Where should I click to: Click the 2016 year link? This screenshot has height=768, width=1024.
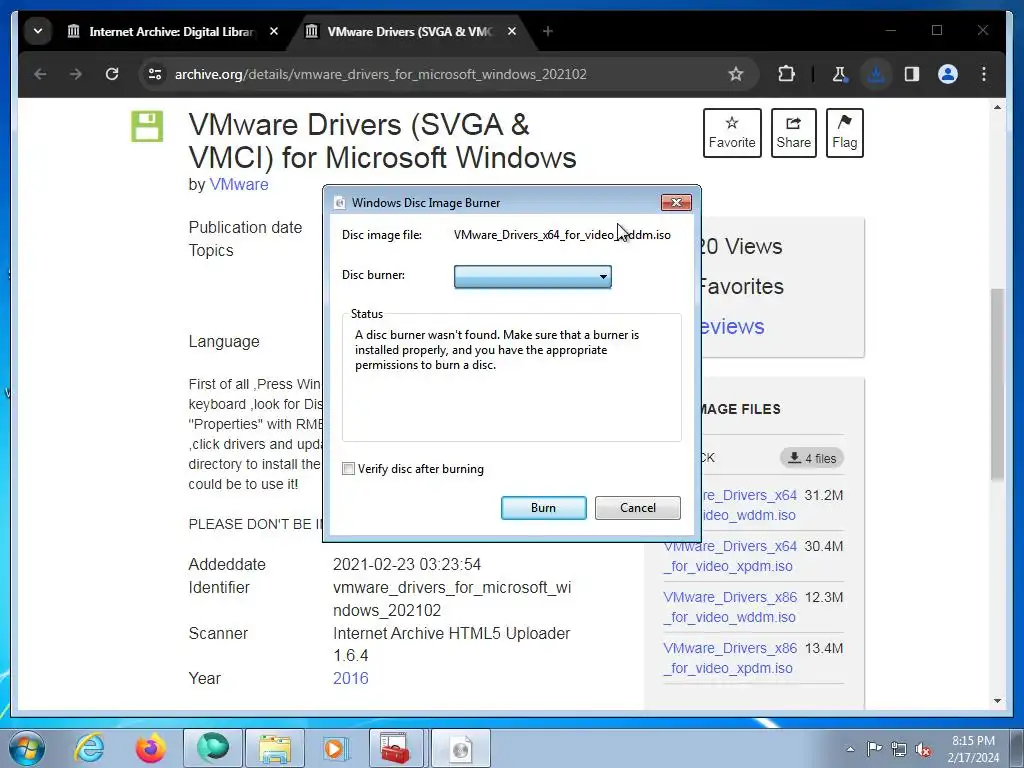351,679
